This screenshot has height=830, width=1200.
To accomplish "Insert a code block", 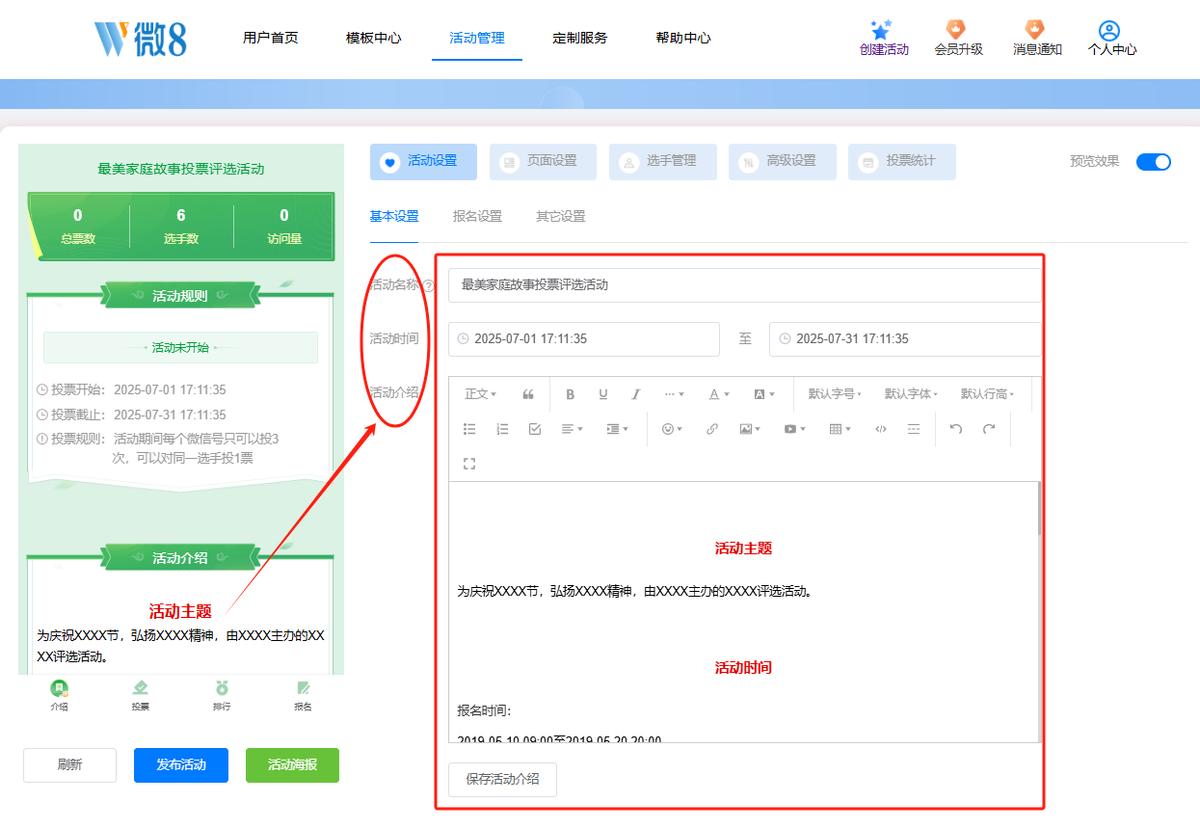I will pyautogui.click(x=881, y=429).
